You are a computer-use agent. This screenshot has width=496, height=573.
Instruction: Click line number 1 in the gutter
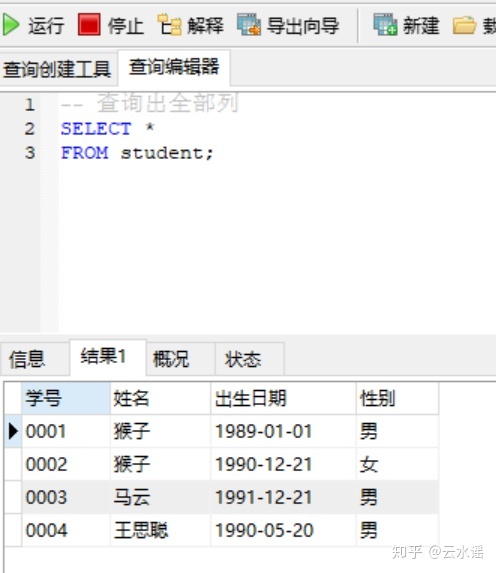[29, 105]
